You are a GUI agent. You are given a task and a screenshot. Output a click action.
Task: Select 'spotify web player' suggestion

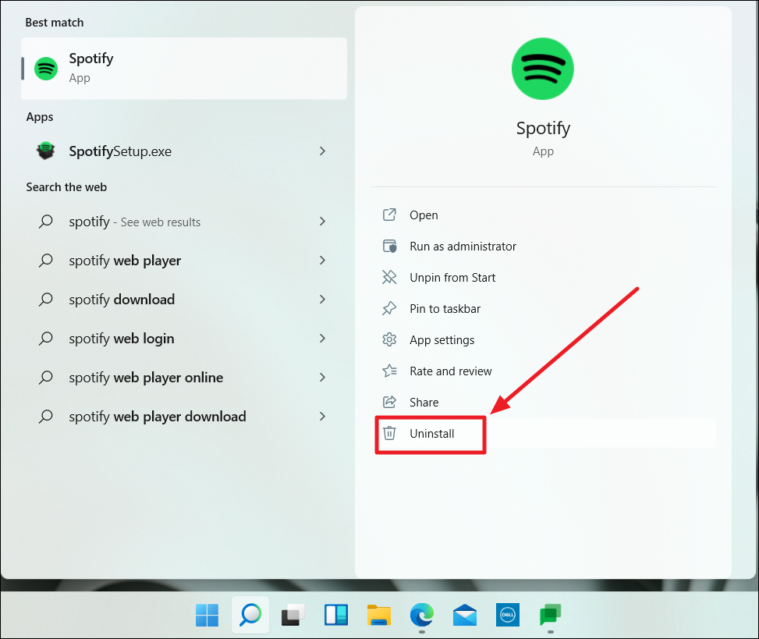coord(184,260)
